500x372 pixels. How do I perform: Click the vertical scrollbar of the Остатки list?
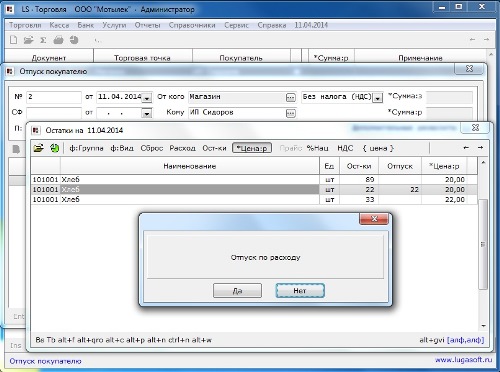coord(483,243)
